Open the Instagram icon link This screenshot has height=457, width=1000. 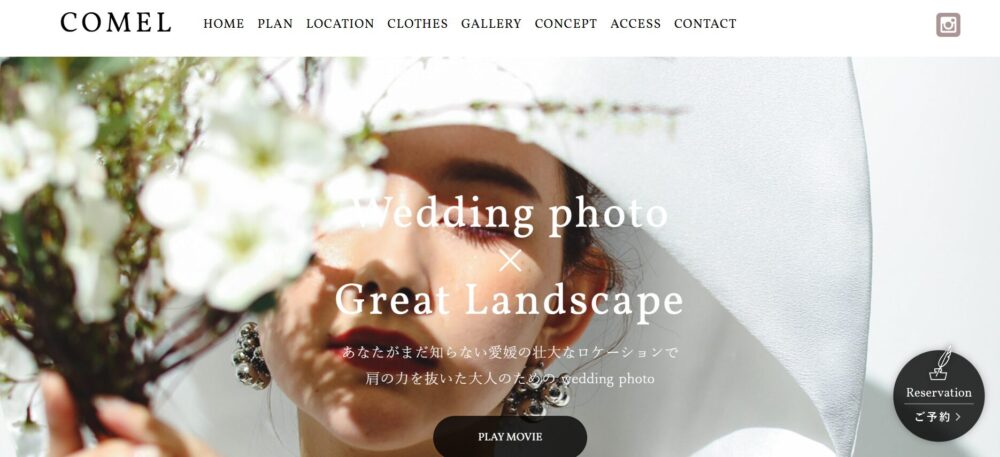click(948, 25)
